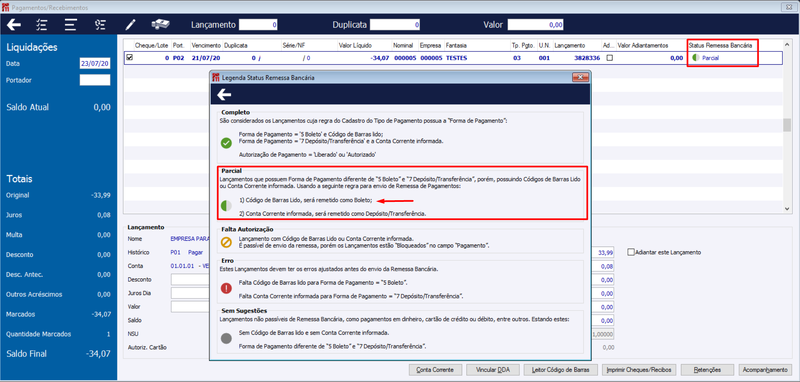Screen dimensions: 800x382
Task: Click the app icon in Legenda title bar
Action: (x=216, y=78)
